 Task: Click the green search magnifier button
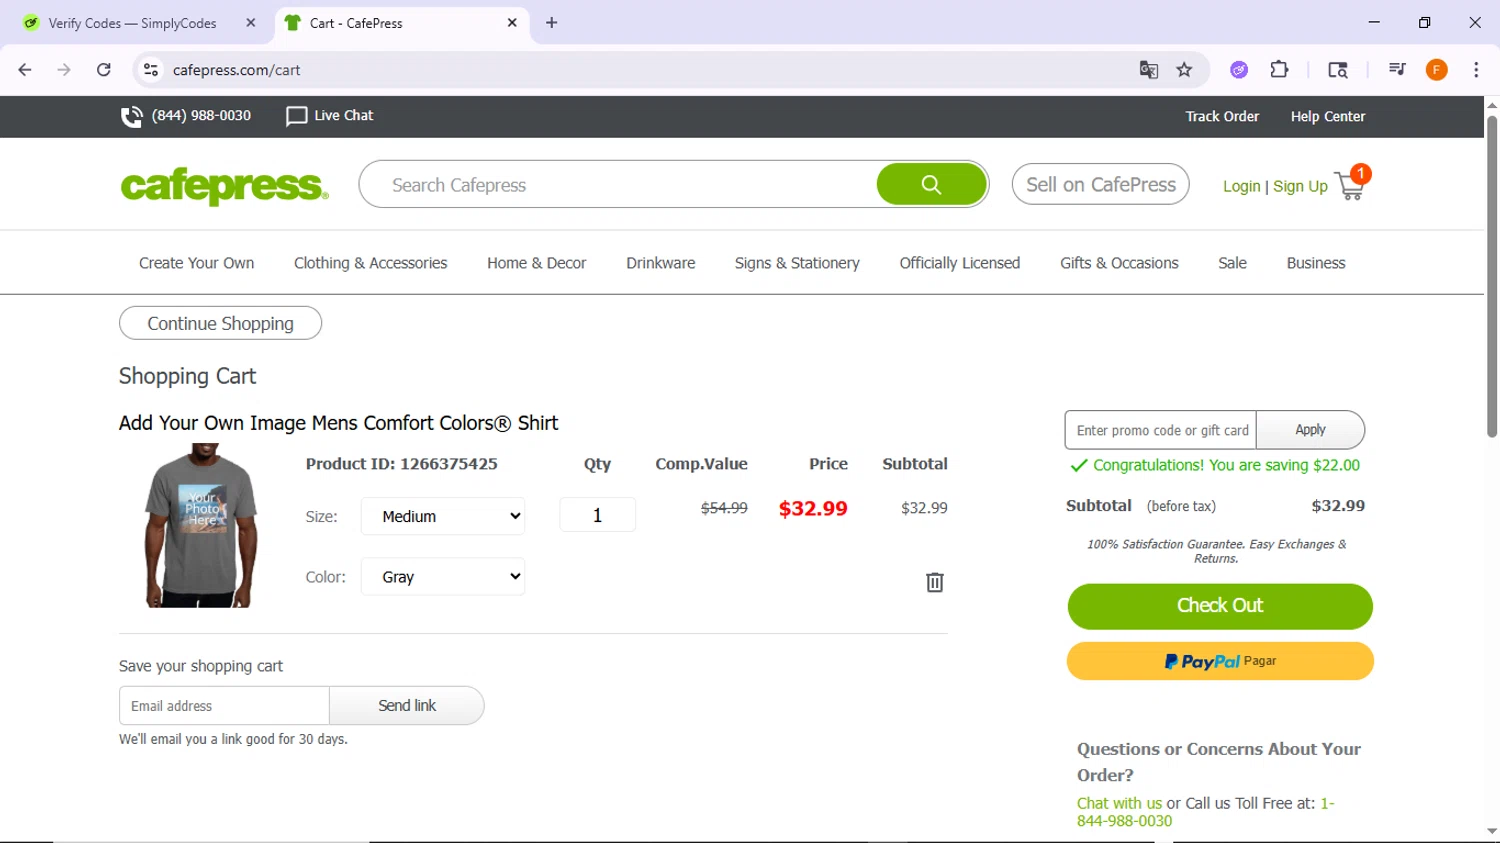coord(931,185)
